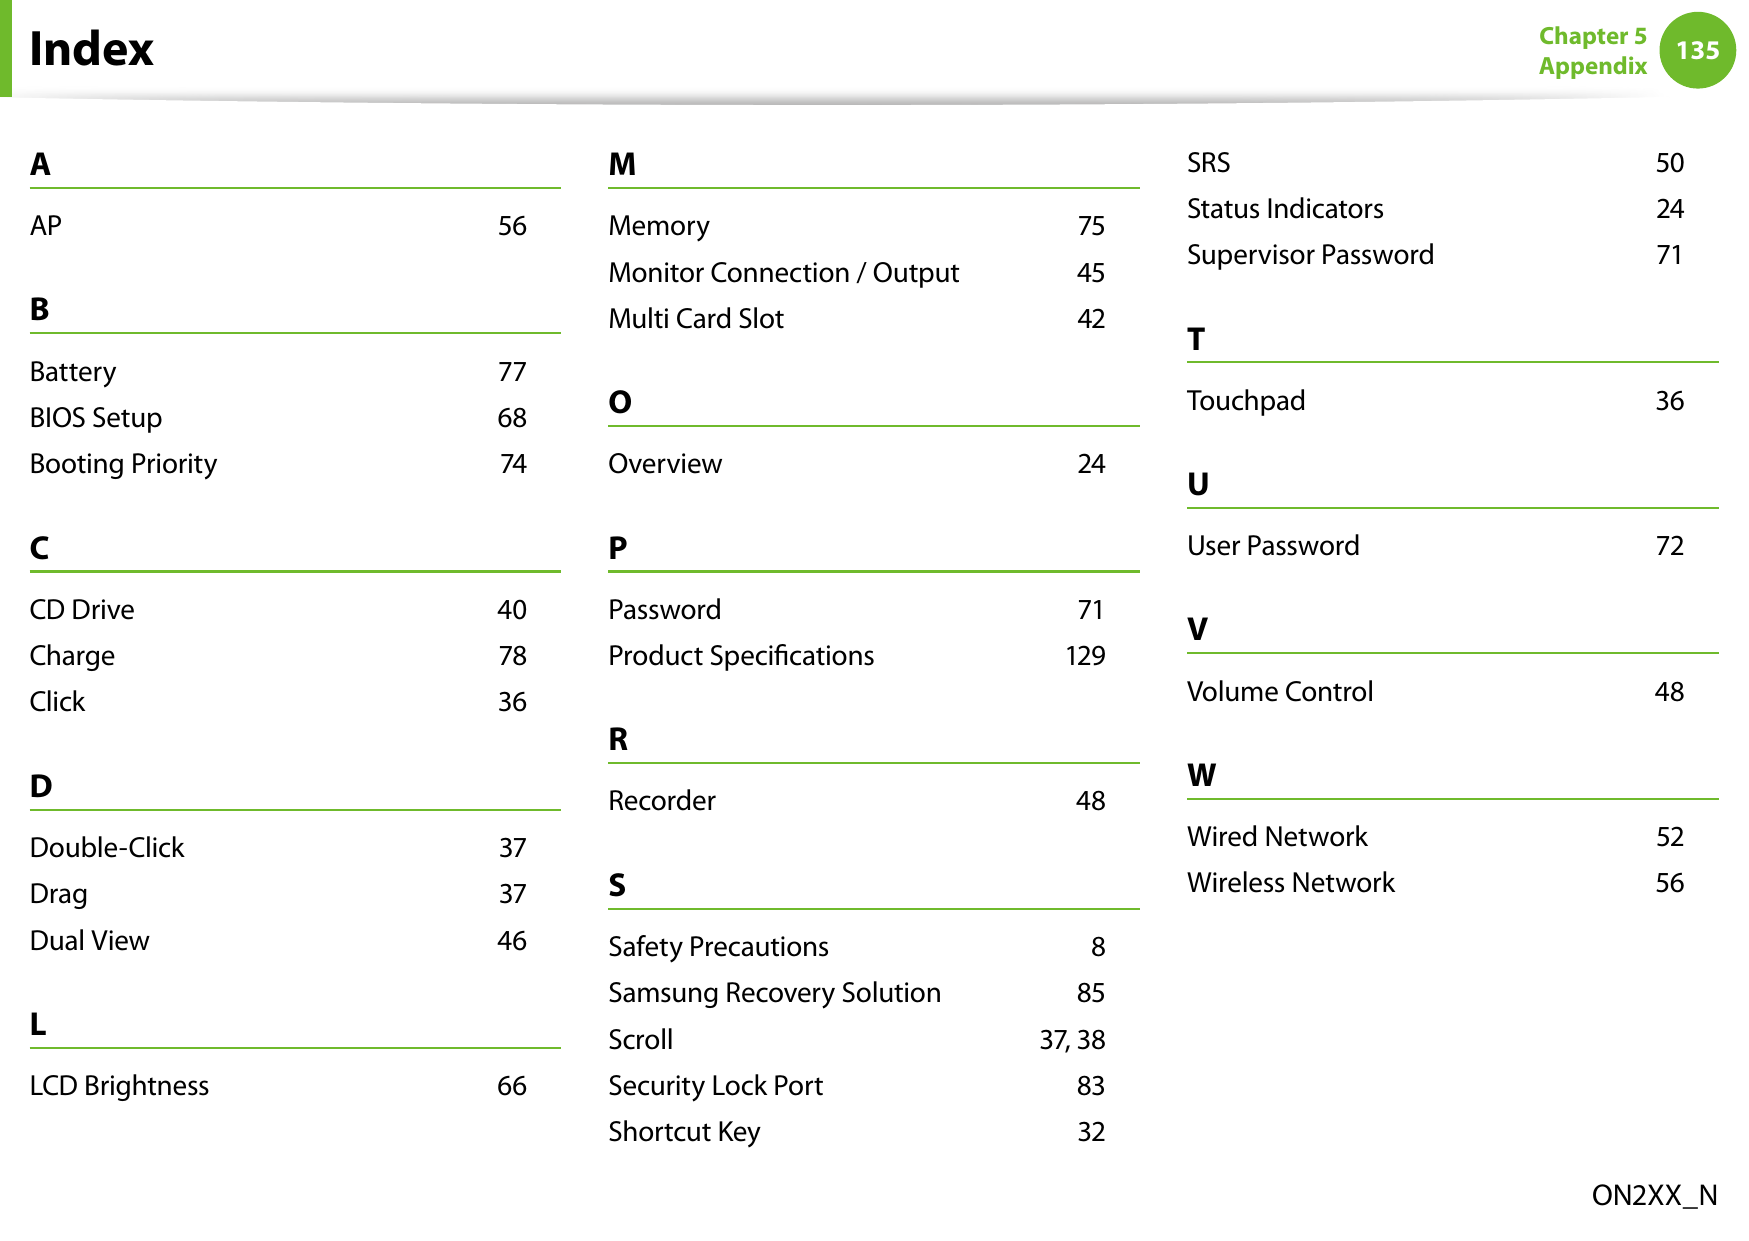Open the Product Specifications entry
Viewport: 1749px width, 1241px height.
pos(857,656)
